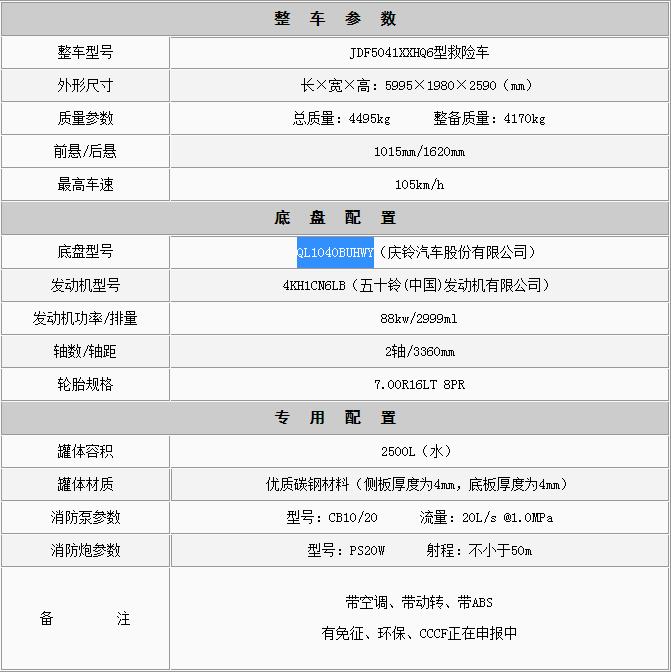Select the tire spec 7.00R16LT 8PR

[x=419, y=385]
